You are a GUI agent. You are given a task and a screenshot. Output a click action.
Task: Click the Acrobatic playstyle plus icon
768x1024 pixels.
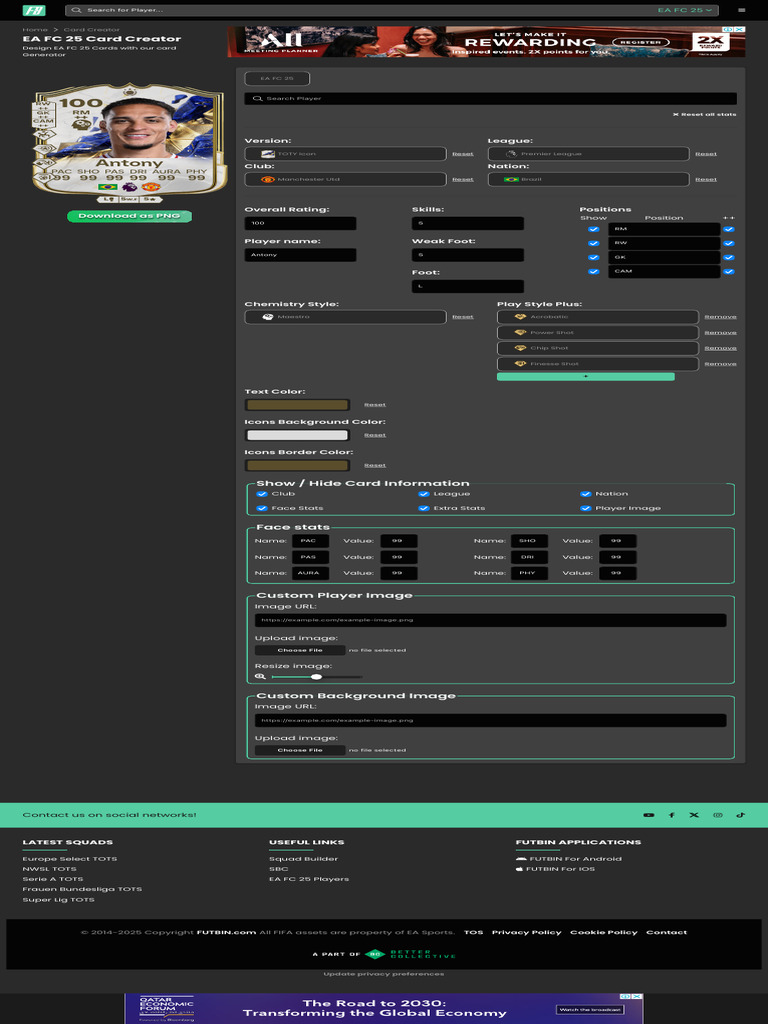520,317
